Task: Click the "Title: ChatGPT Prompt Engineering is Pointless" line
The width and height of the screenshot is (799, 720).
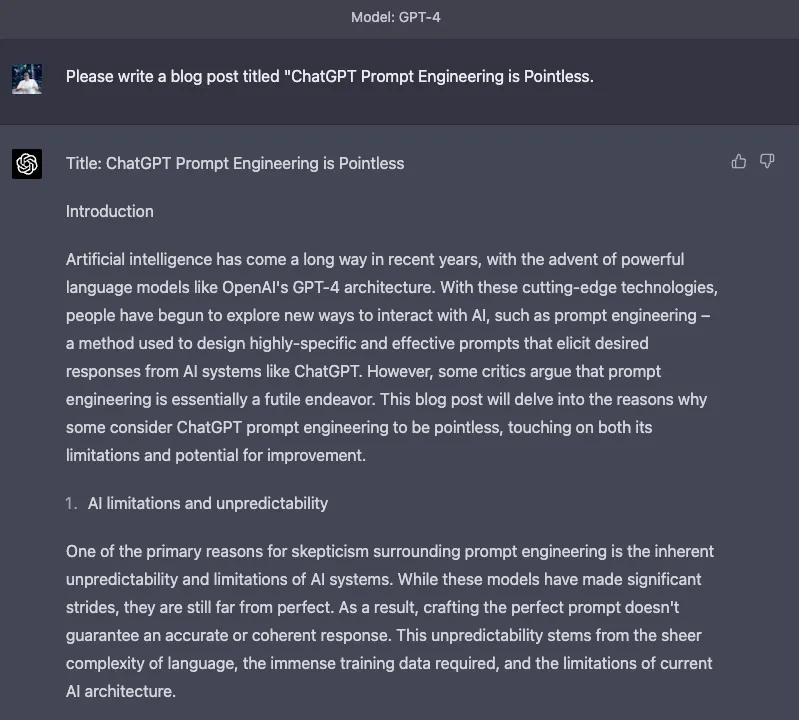Action: [235, 163]
